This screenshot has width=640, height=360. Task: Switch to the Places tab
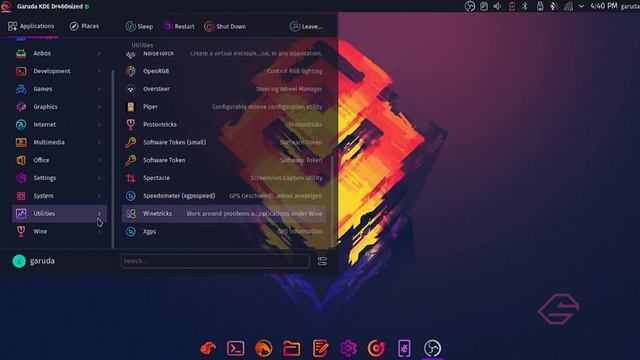[x=84, y=26]
